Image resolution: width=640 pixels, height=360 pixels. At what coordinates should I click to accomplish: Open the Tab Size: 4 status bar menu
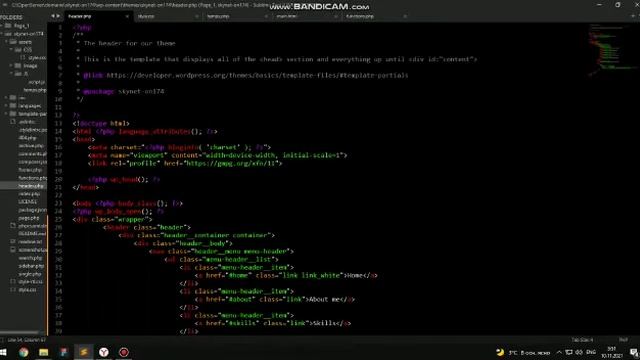coord(582,340)
